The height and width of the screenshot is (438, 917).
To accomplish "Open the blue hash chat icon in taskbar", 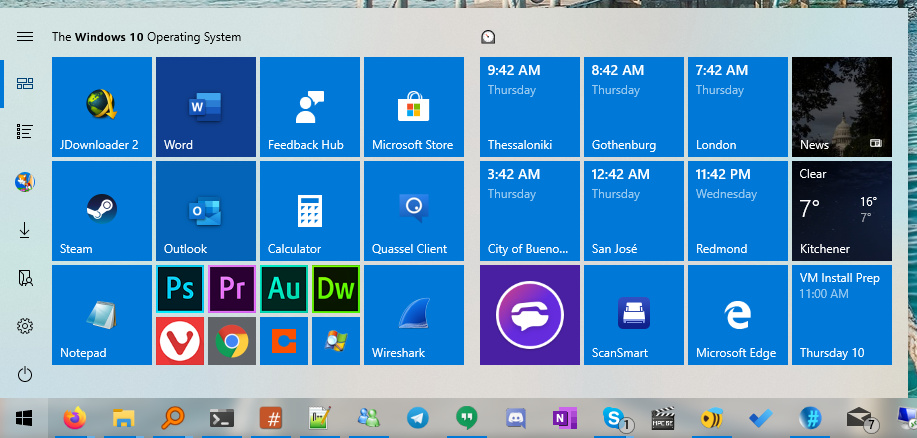I will pos(811,418).
